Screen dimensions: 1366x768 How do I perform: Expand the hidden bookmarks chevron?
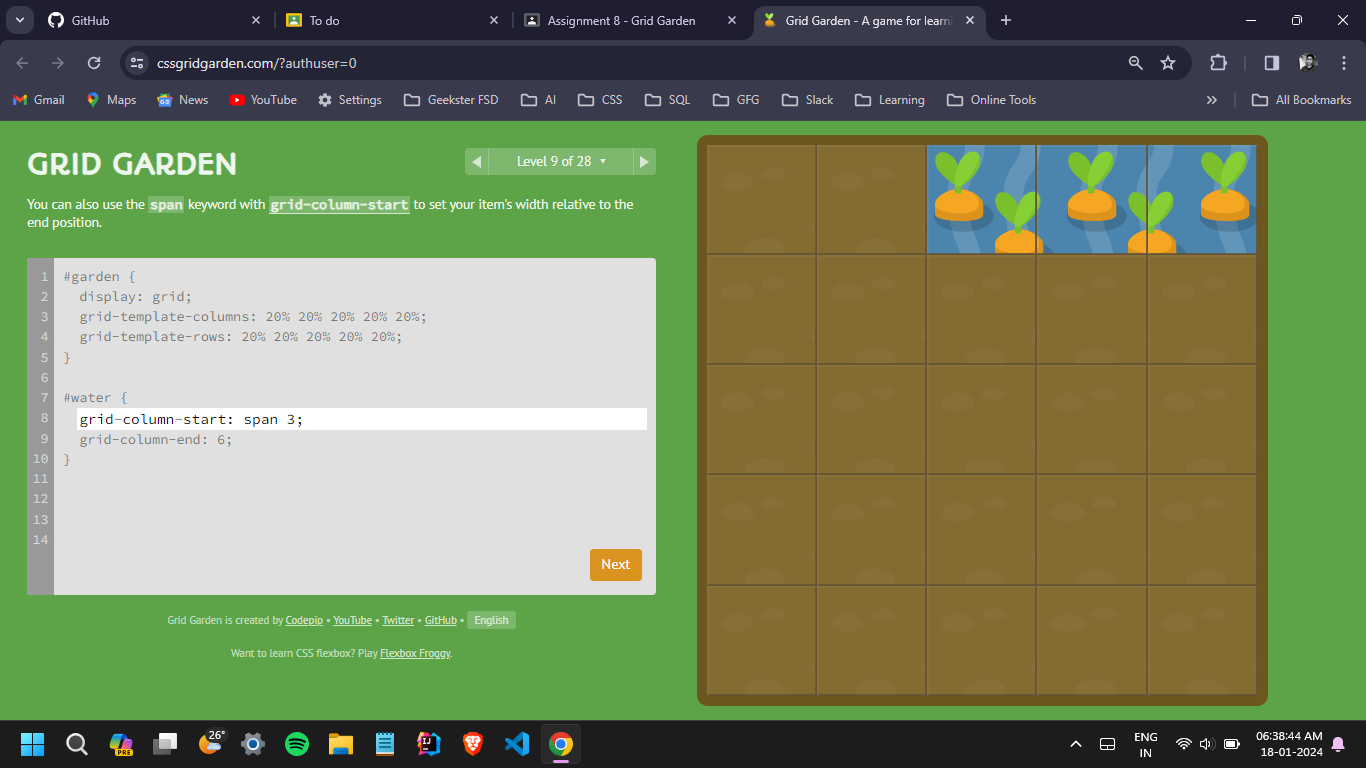pyautogui.click(x=1212, y=100)
